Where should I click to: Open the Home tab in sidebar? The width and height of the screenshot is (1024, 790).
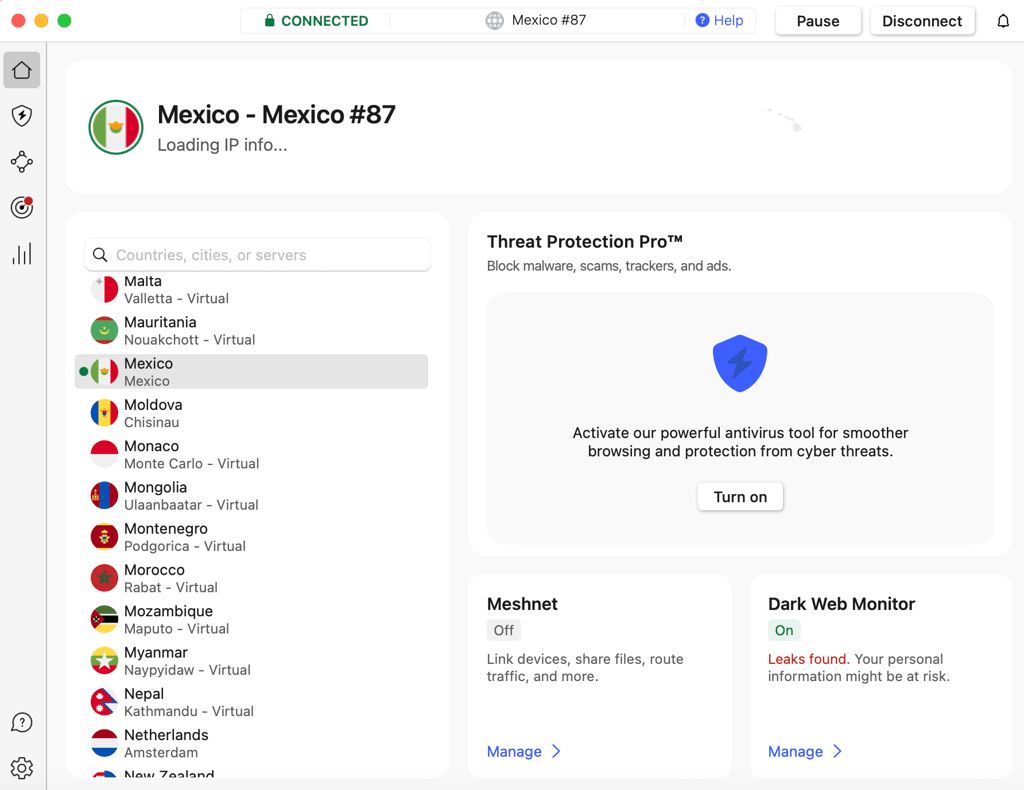click(x=22, y=70)
